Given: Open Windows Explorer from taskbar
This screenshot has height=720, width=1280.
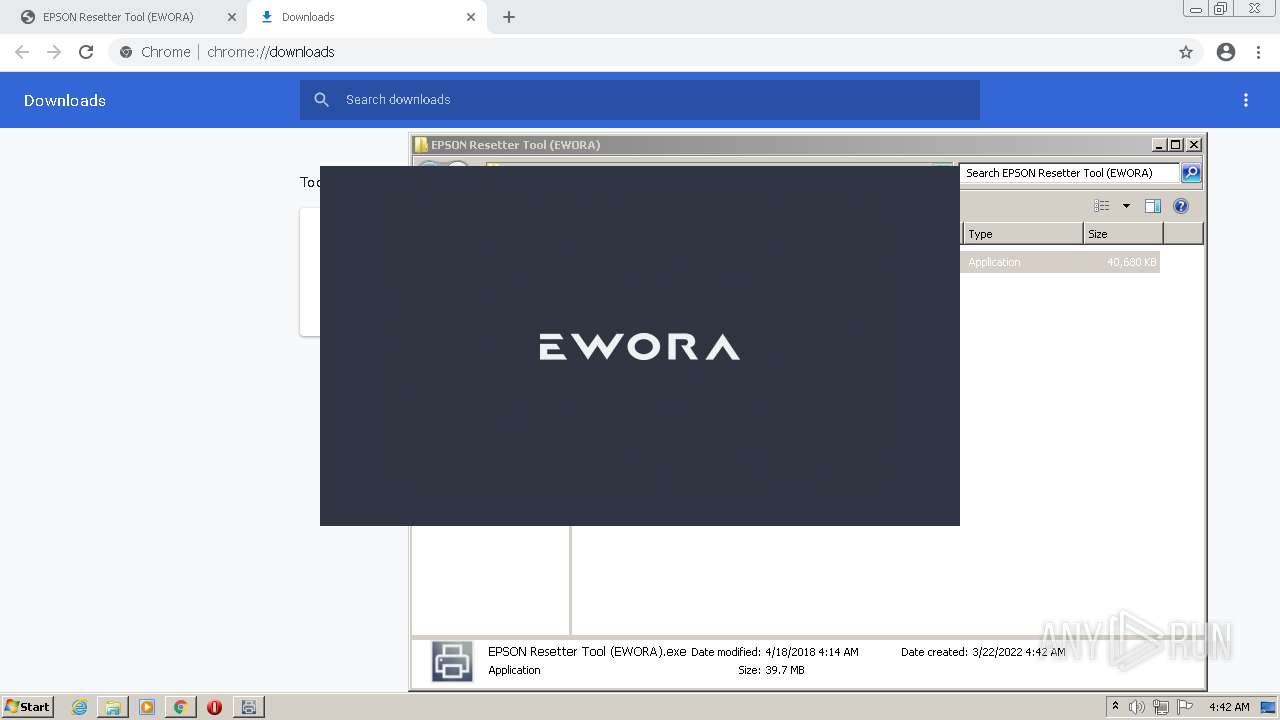Looking at the screenshot, I should pos(113,707).
